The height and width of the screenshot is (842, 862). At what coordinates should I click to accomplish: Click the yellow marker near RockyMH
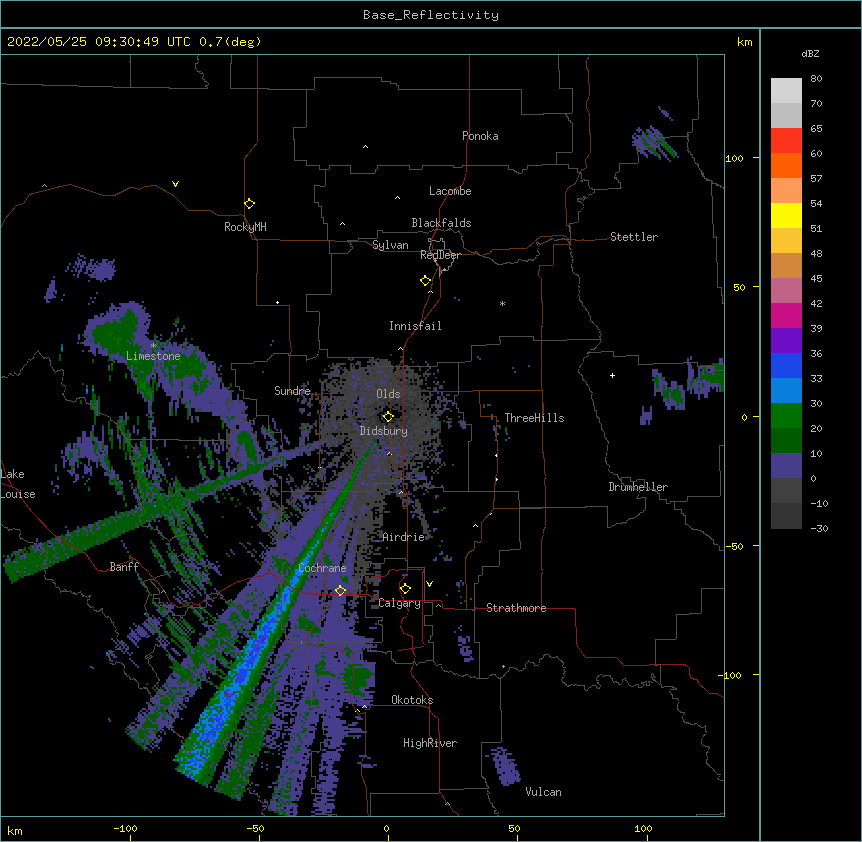coord(249,204)
